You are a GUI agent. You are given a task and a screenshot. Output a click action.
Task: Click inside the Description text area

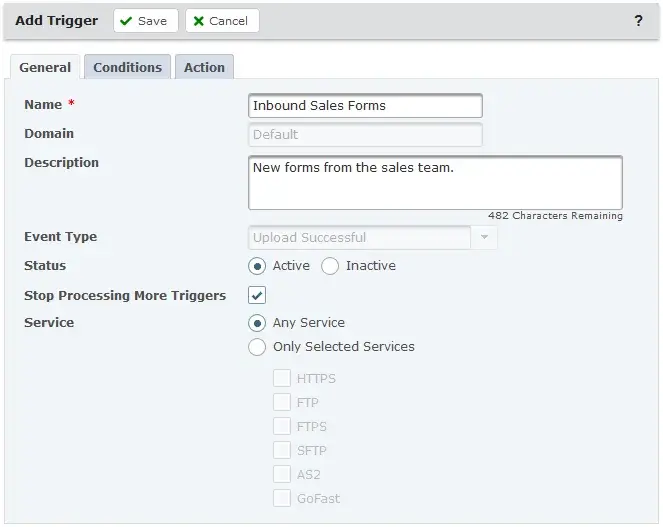pos(435,182)
